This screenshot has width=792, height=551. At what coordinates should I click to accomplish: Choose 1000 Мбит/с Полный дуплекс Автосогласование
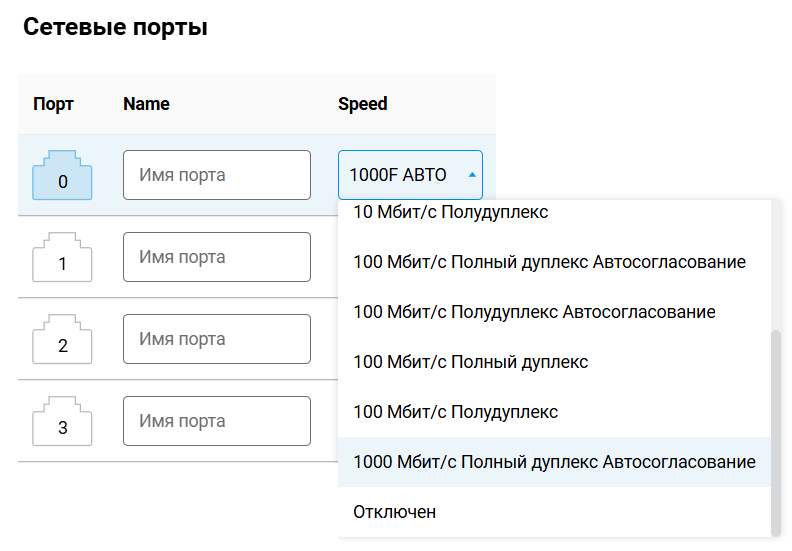coord(554,462)
